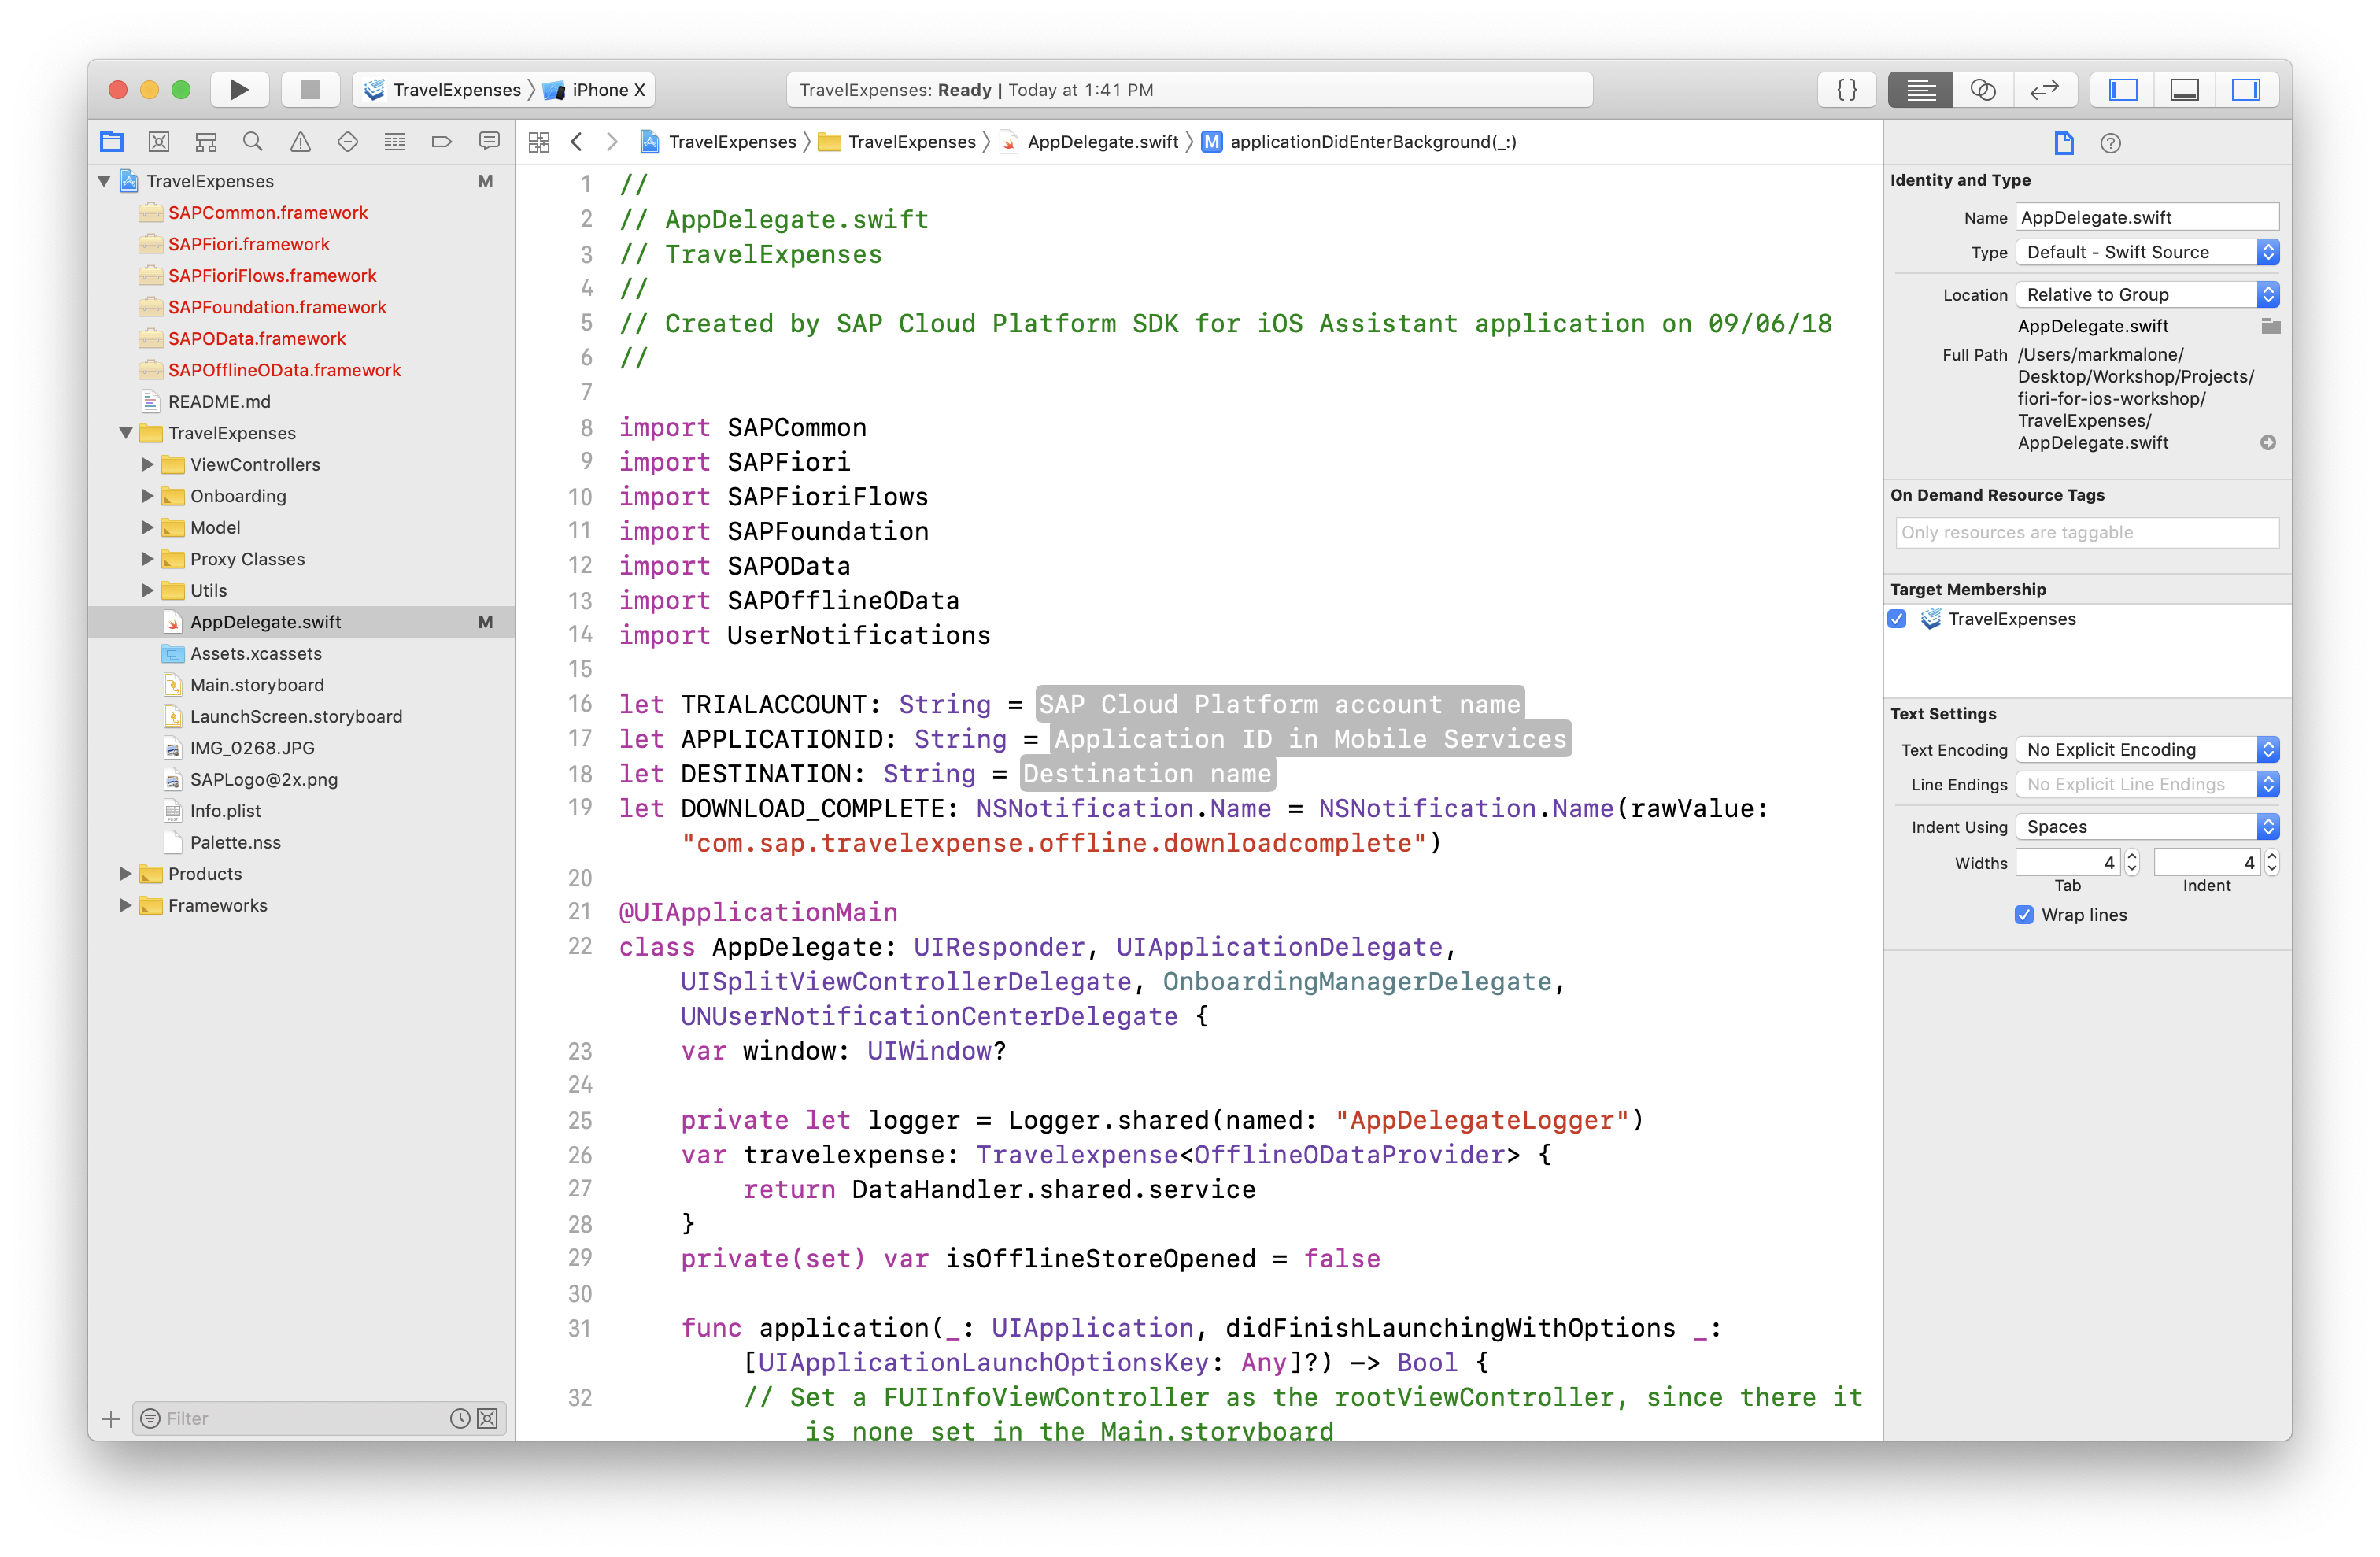The height and width of the screenshot is (1557, 2380).
Task: Show the Version editor
Action: click(2044, 90)
